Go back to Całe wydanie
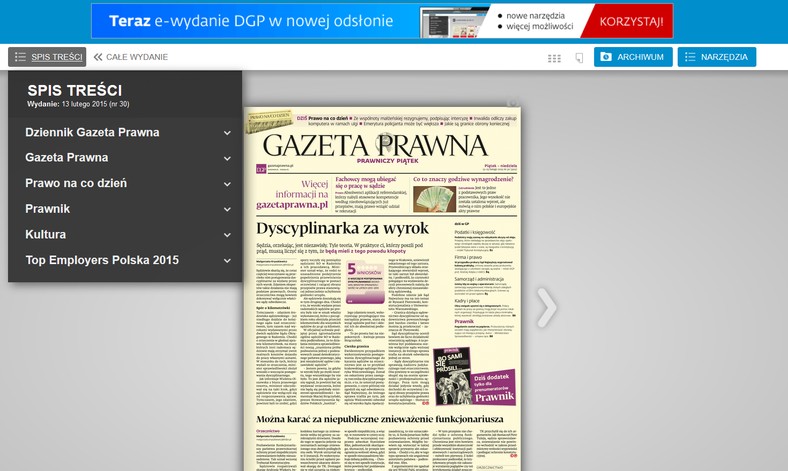788x471 pixels. (x=131, y=57)
